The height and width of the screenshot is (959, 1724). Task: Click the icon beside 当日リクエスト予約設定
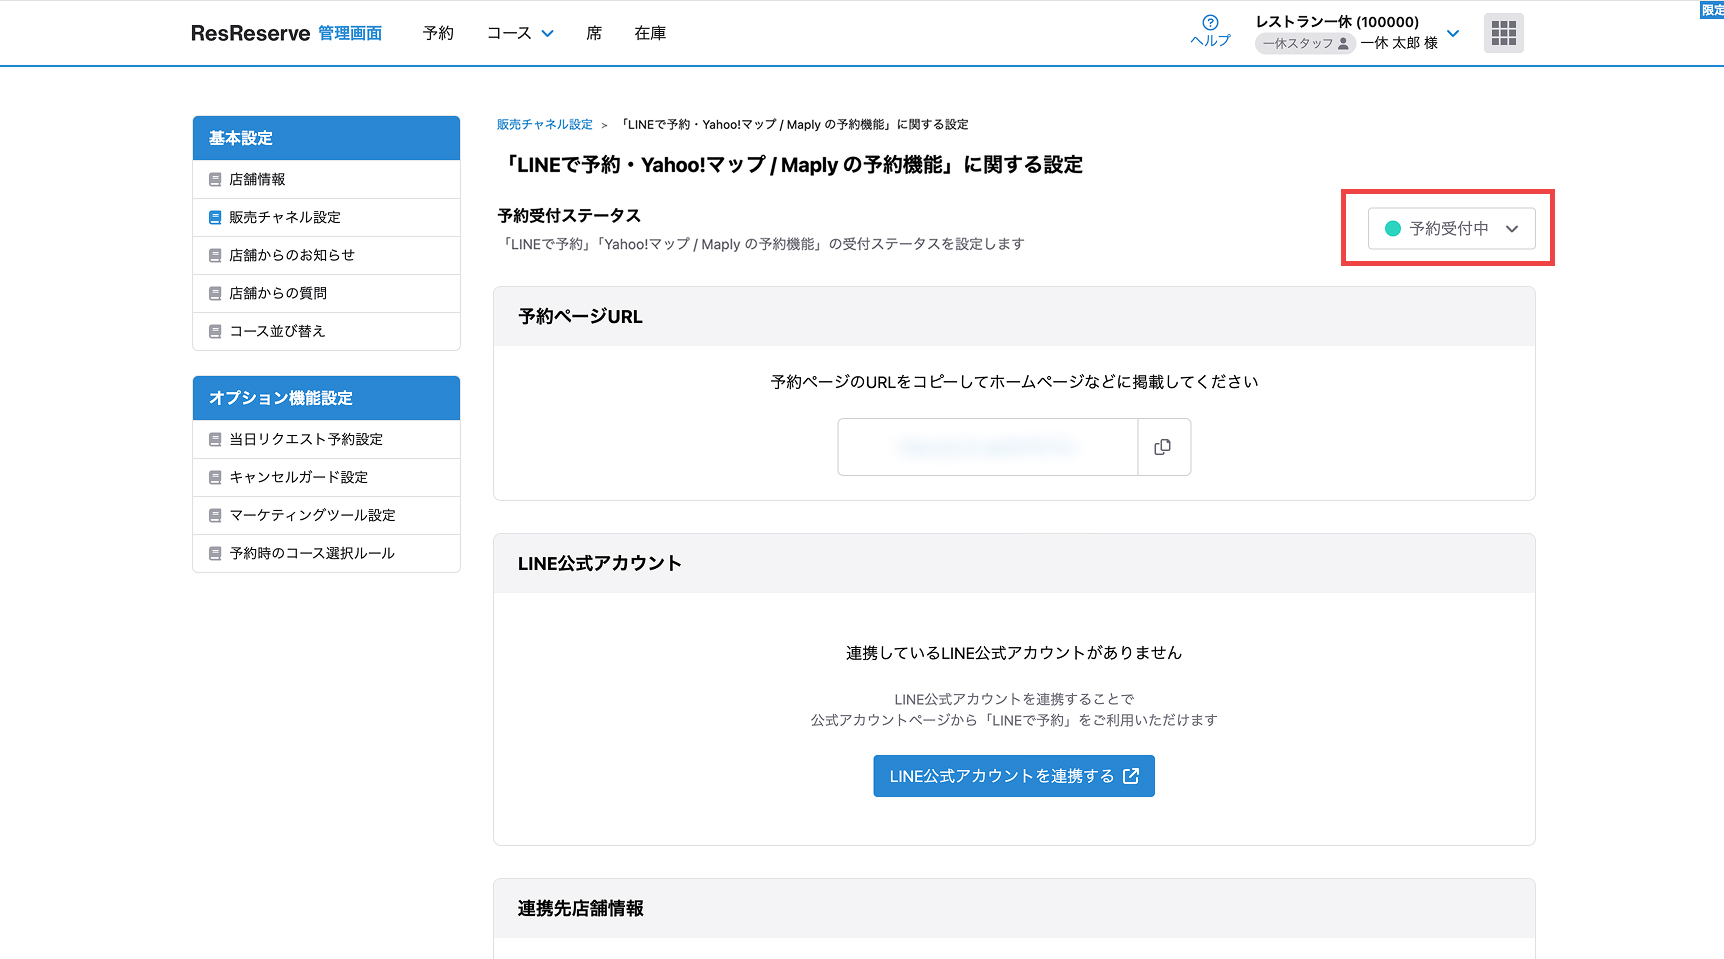coord(215,440)
